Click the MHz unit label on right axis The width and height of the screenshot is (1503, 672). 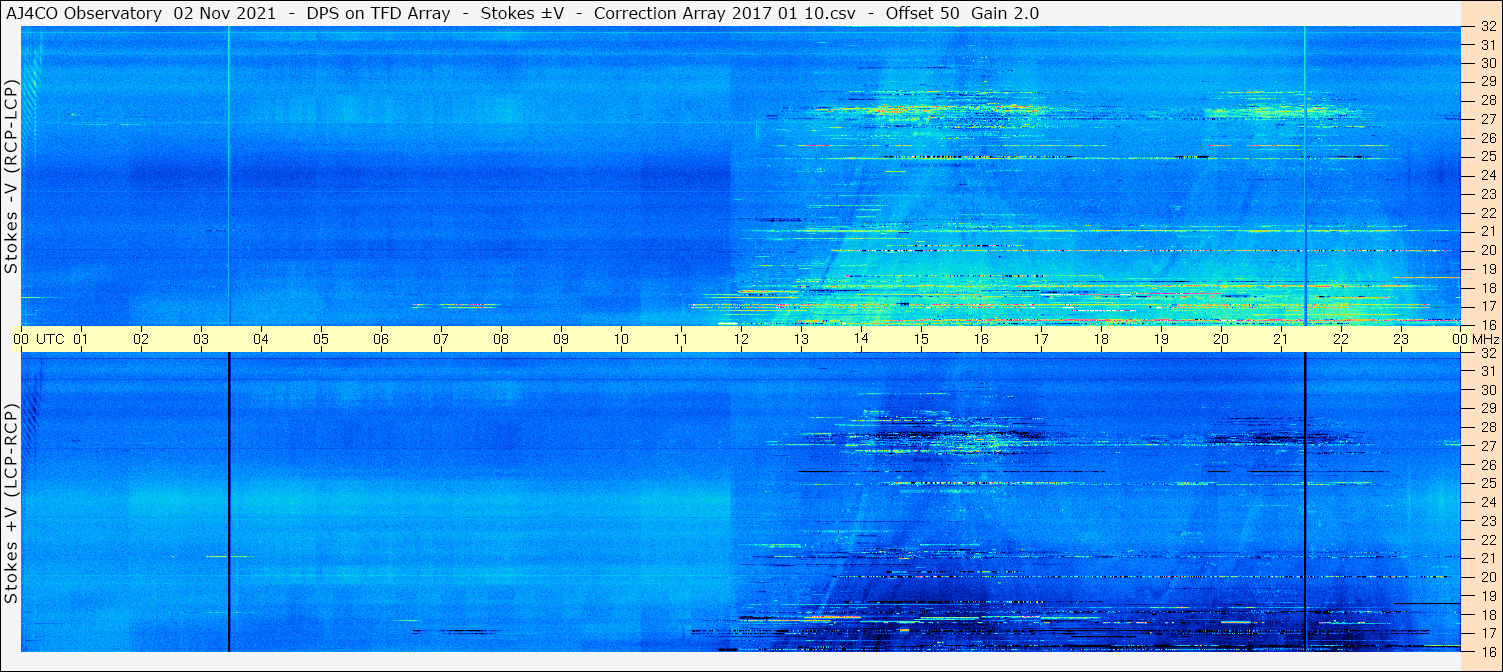[x=1486, y=339]
